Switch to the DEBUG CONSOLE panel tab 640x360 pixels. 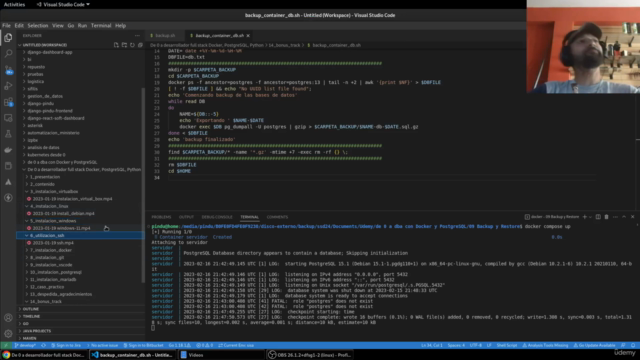[x=217, y=217]
